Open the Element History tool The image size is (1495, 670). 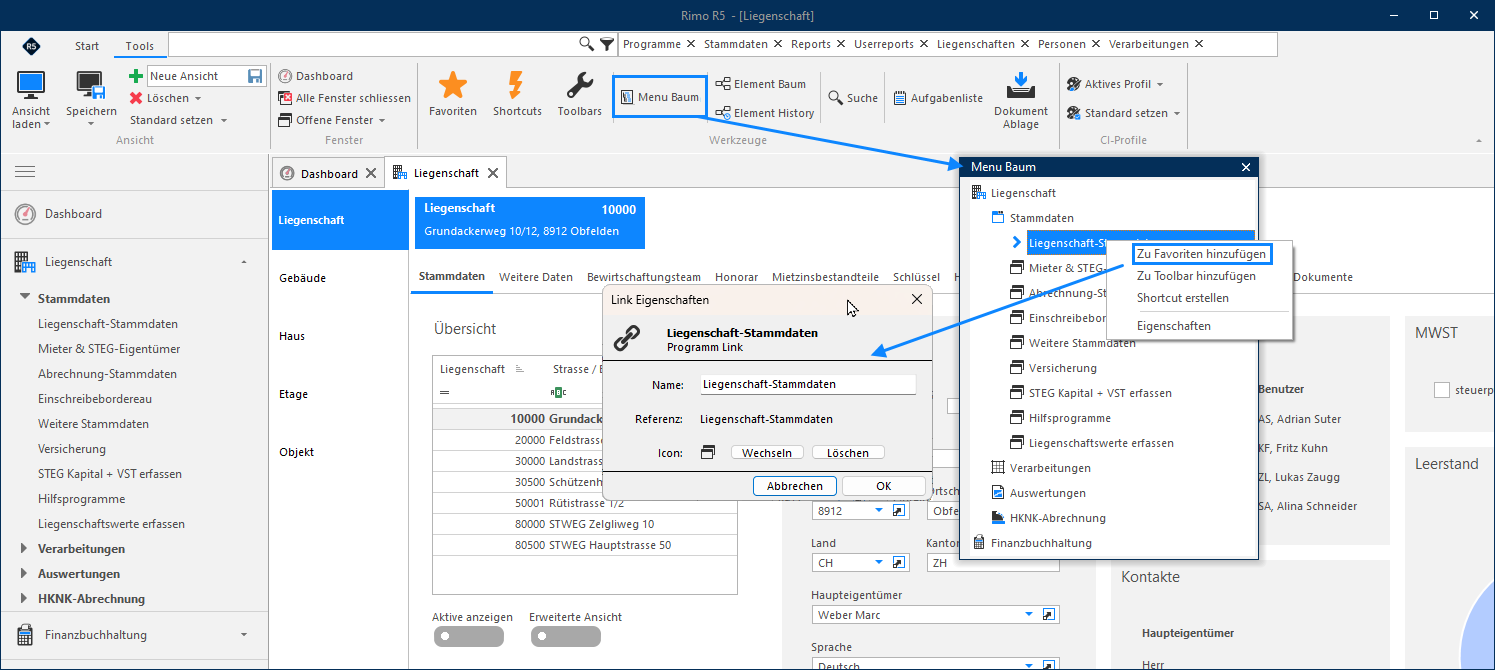click(765, 113)
